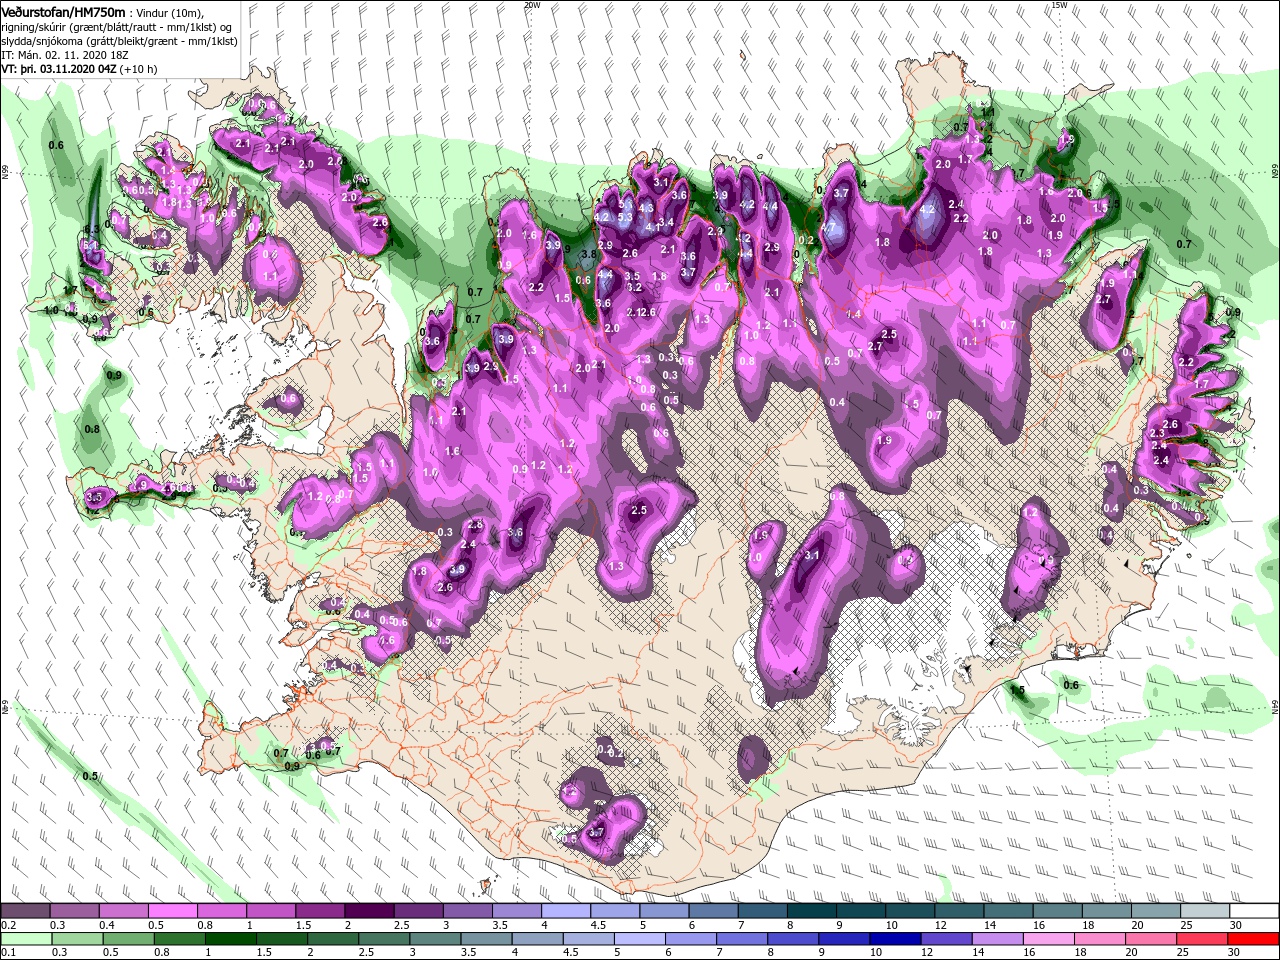This screenshot has height=960, width=1280.
Task: Click the Veðurstofan/HM750m title text
Action: click(64, 12)
